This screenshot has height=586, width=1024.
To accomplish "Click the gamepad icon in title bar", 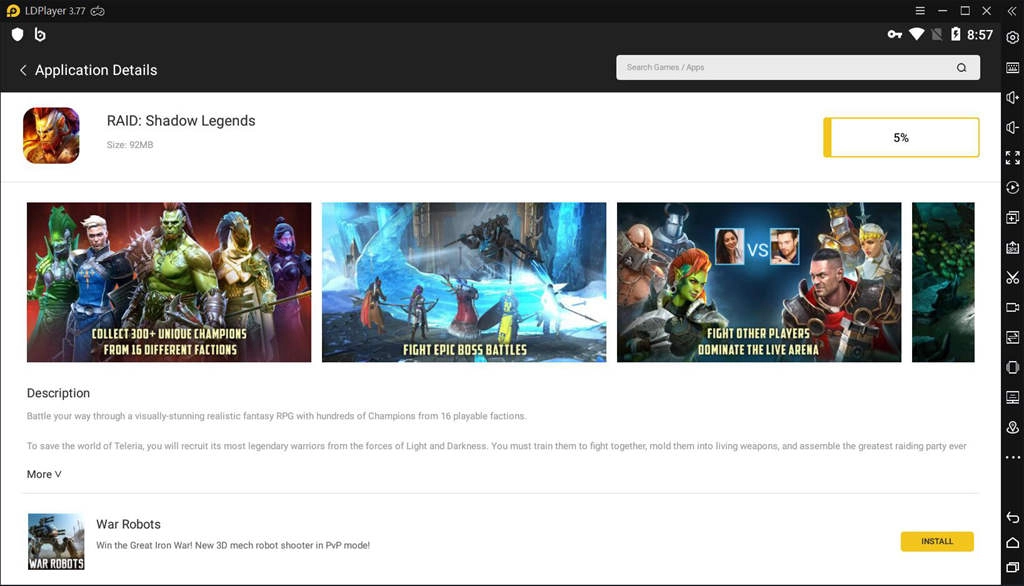I will point(97,11).
